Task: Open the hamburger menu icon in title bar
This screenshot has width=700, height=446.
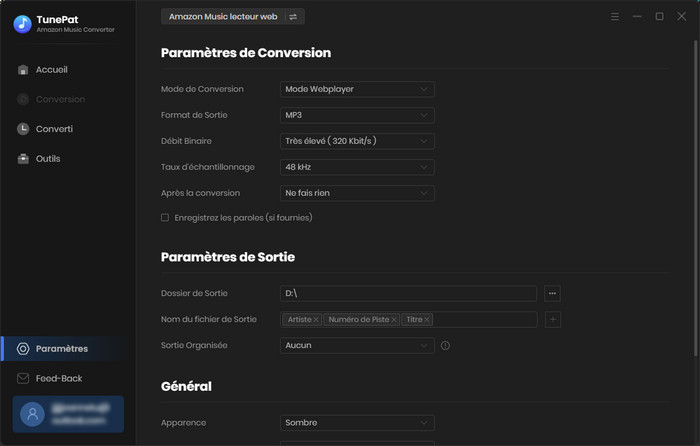Action: (x=615, y=17)
